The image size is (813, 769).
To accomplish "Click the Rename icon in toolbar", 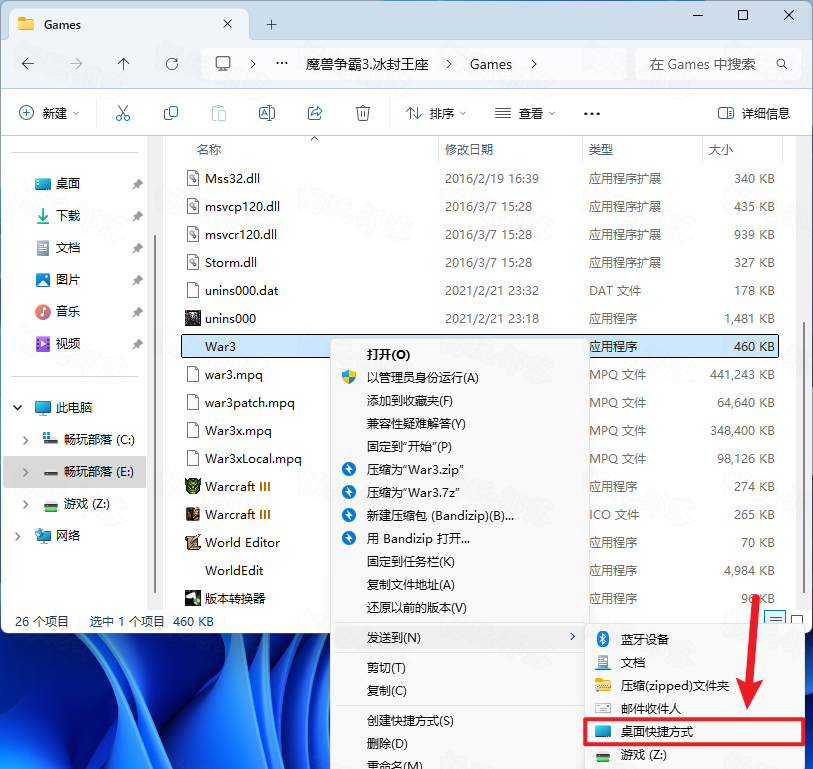I will pyautogui.click(x=267, y=113).
